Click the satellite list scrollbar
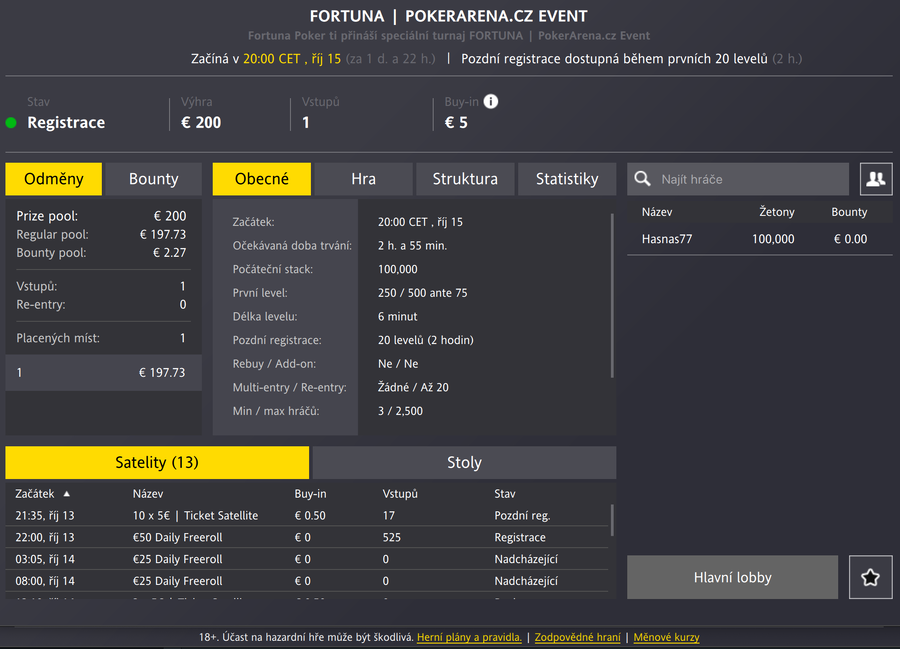The height and width of the screenshot is (649, 900). [612, 520]
